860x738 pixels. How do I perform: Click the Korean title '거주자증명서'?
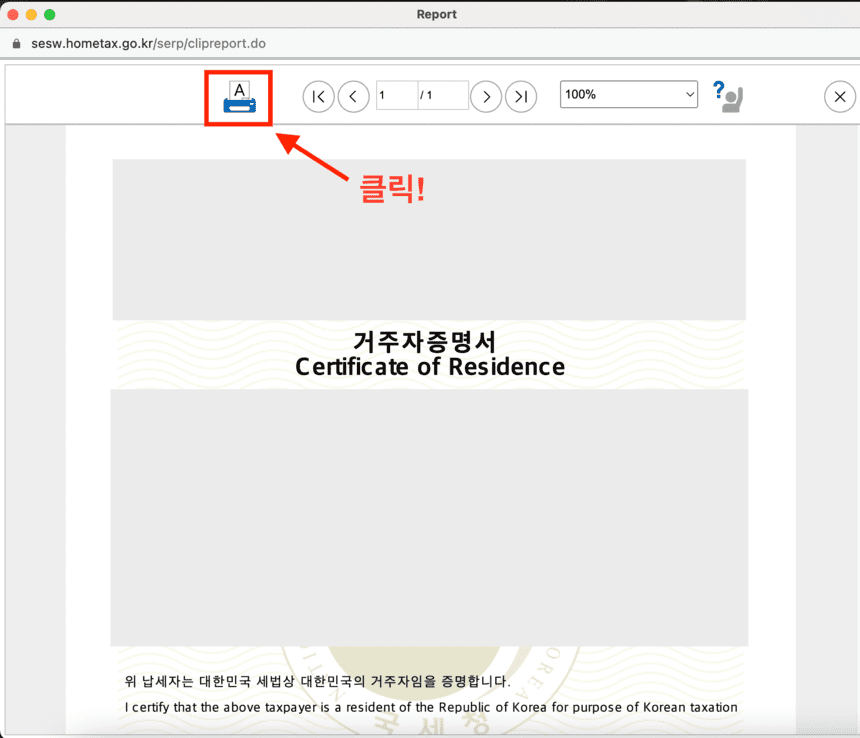(x=425, y=342)
